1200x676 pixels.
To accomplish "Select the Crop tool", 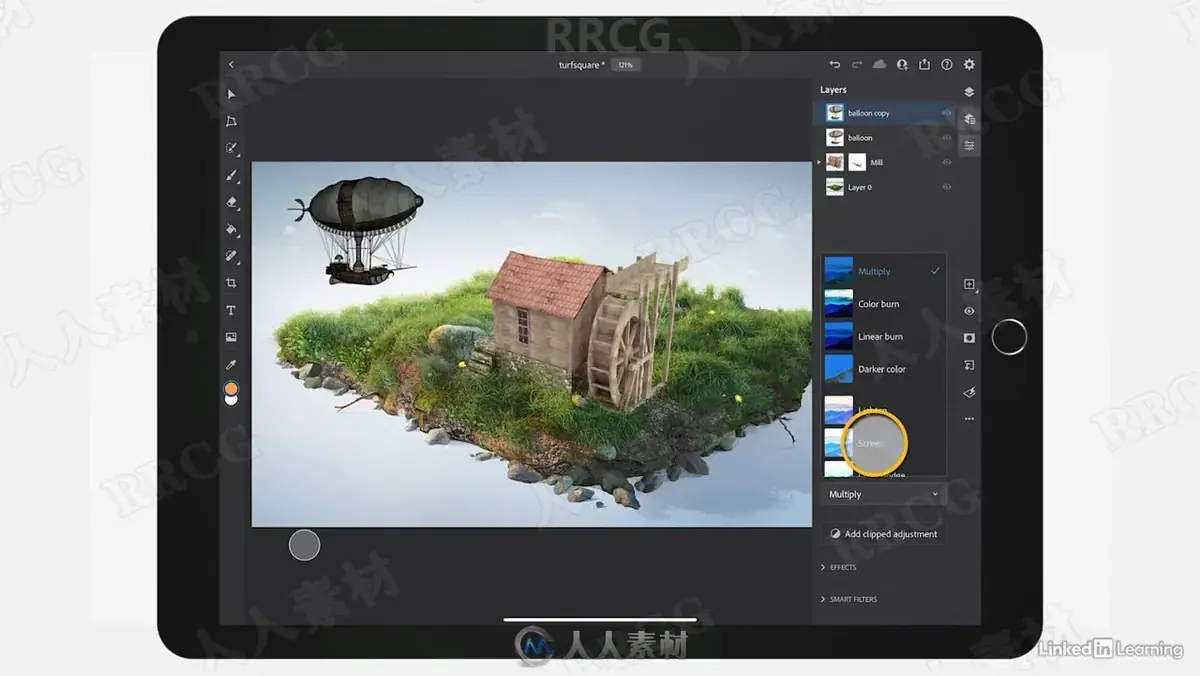I will point(231,283).
